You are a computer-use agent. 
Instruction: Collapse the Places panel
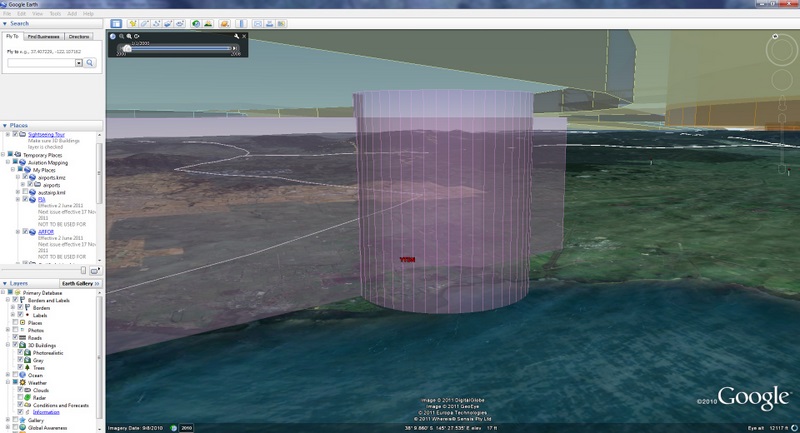5,125
